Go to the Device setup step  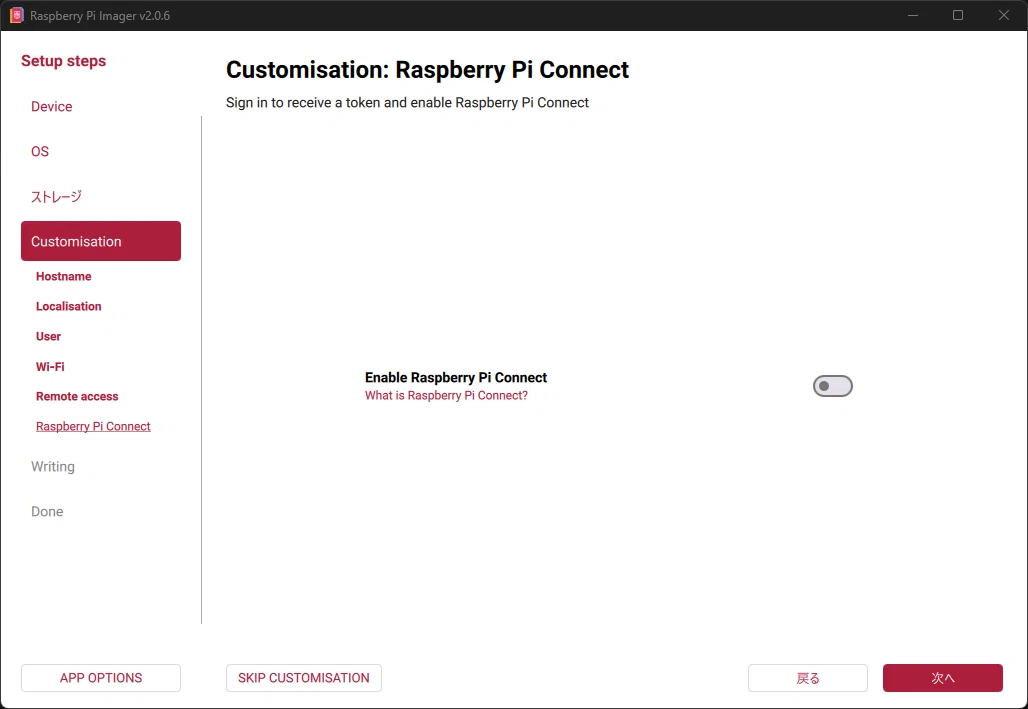tap(52, 106)
